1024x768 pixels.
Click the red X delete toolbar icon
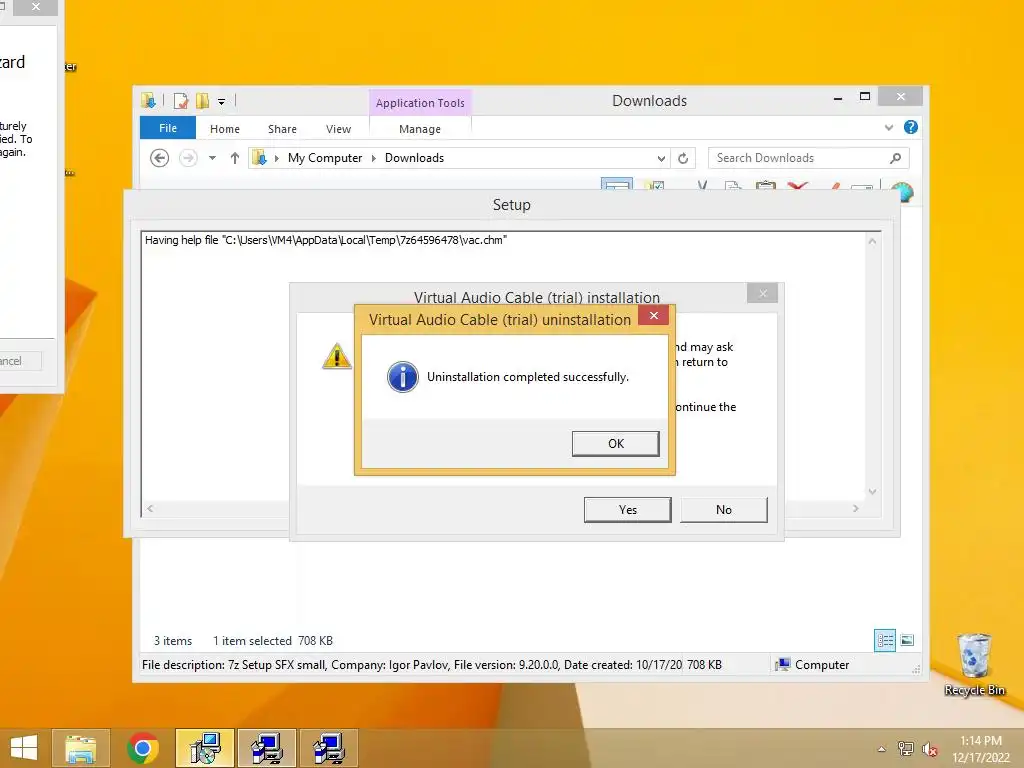coord(797,186)
